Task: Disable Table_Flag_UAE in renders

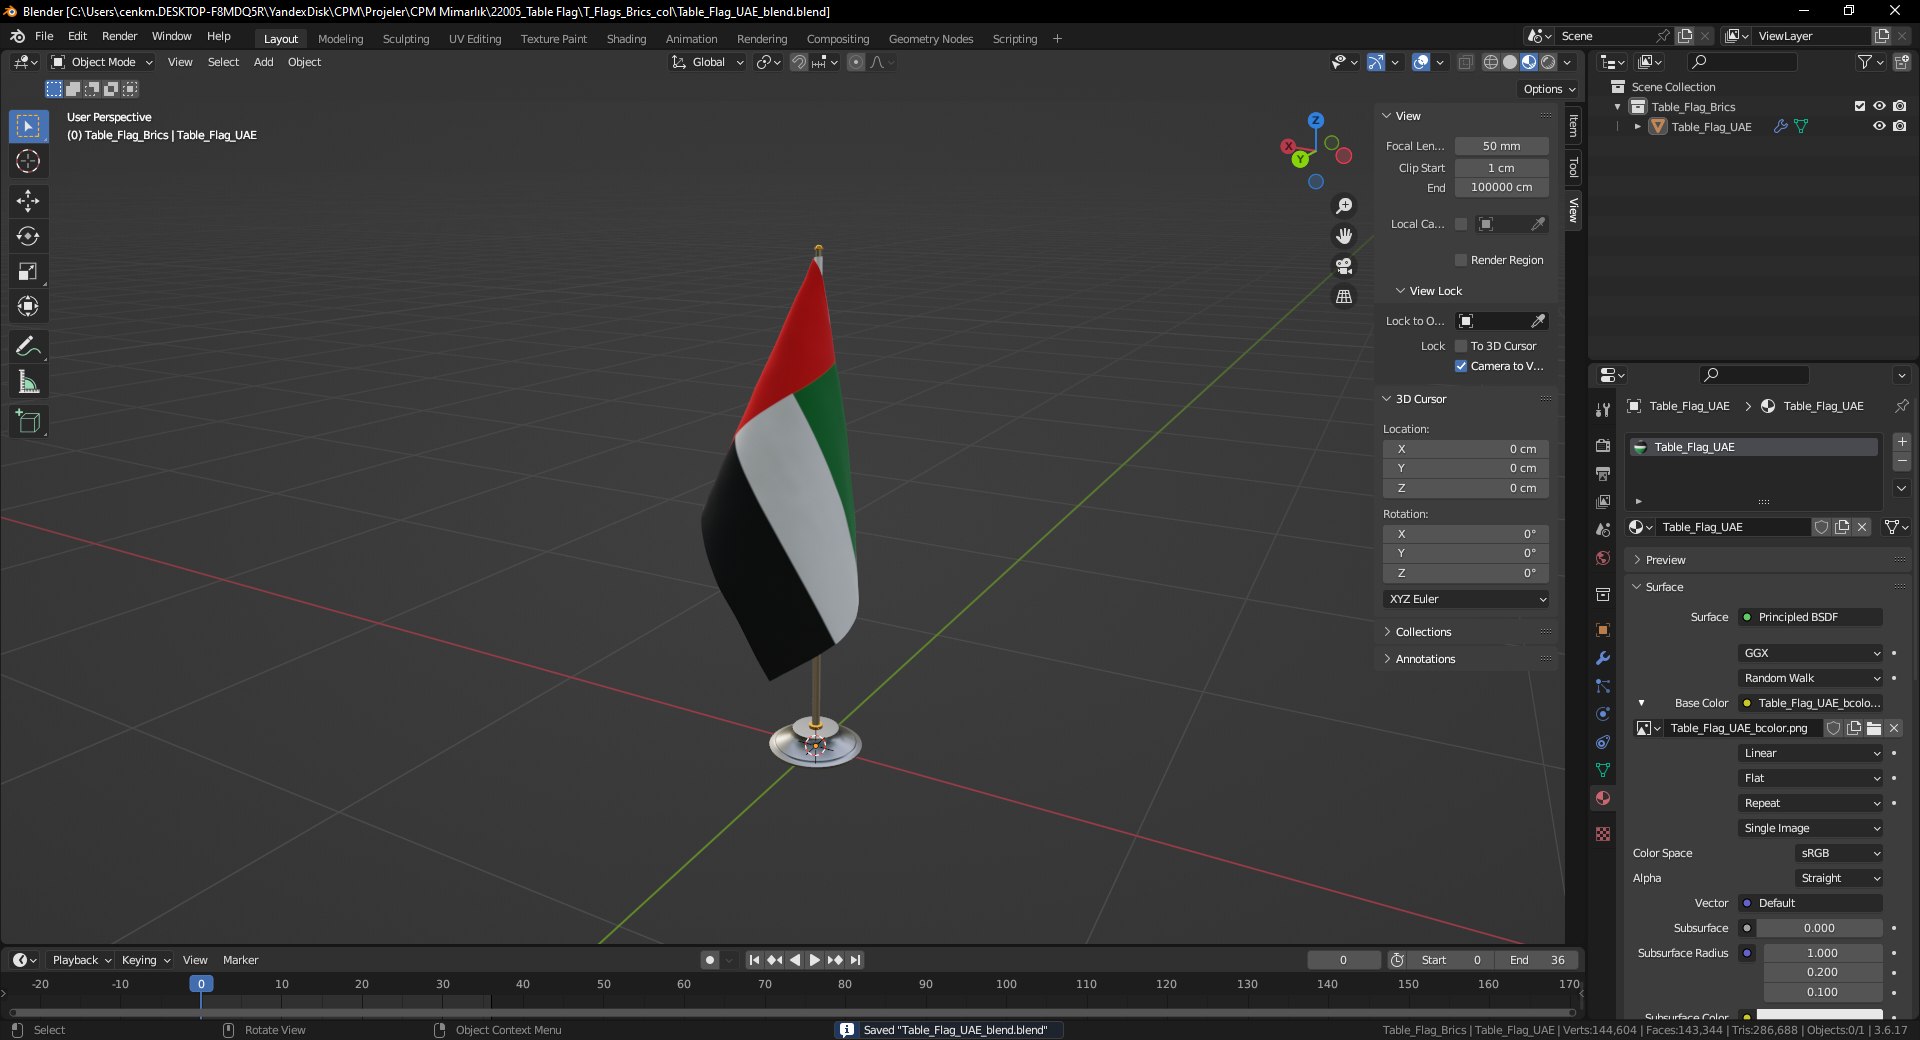Action: (1899, 126)
